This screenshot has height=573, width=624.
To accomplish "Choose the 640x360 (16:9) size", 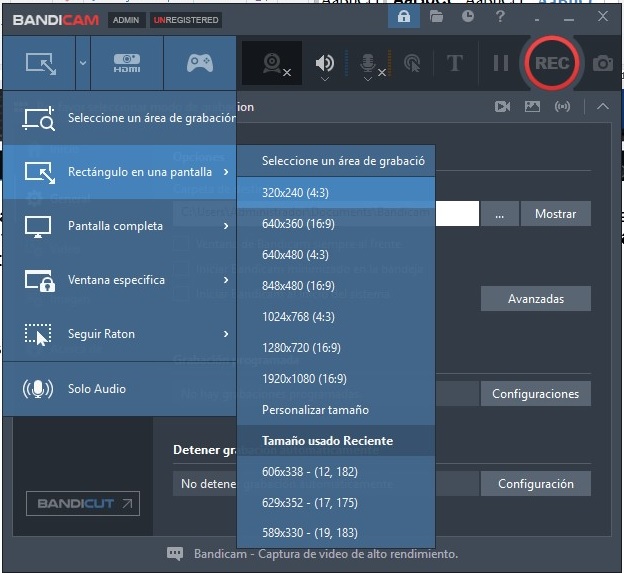I will click(336, 224).
